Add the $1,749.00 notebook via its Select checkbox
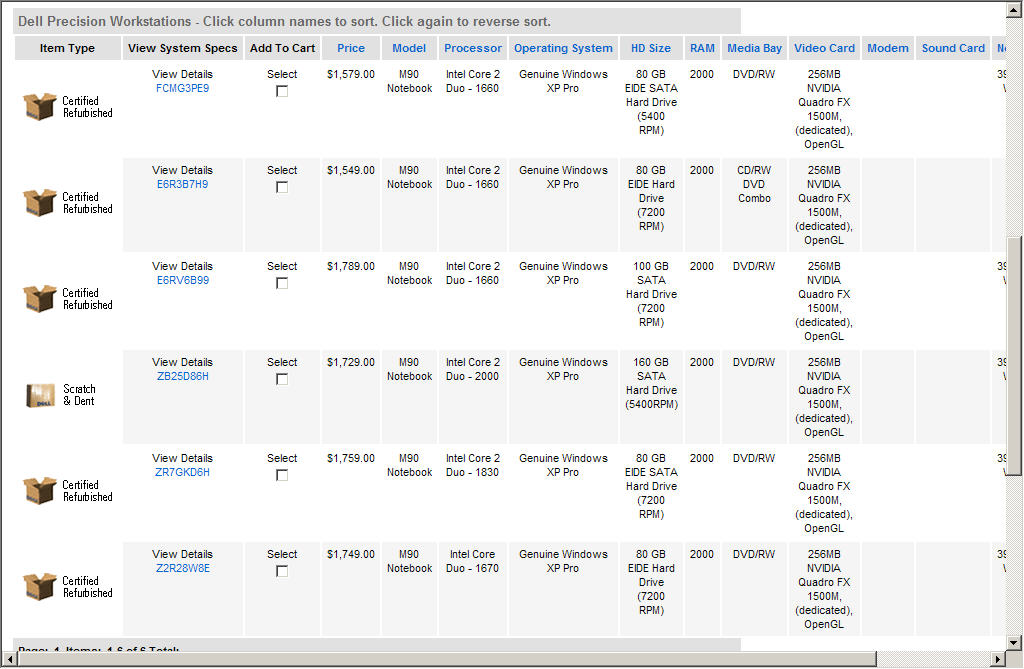Image resolution: width=1024 pixels, height=669 pixels. (282, 572)
